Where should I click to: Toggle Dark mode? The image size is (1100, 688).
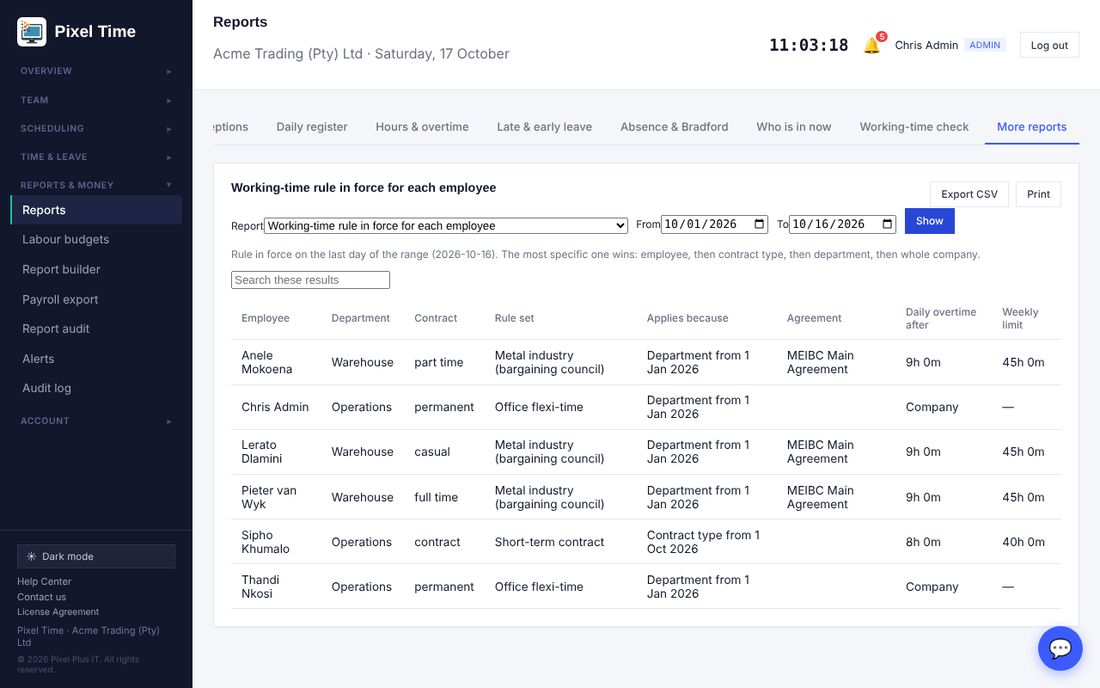pos(96,556)
